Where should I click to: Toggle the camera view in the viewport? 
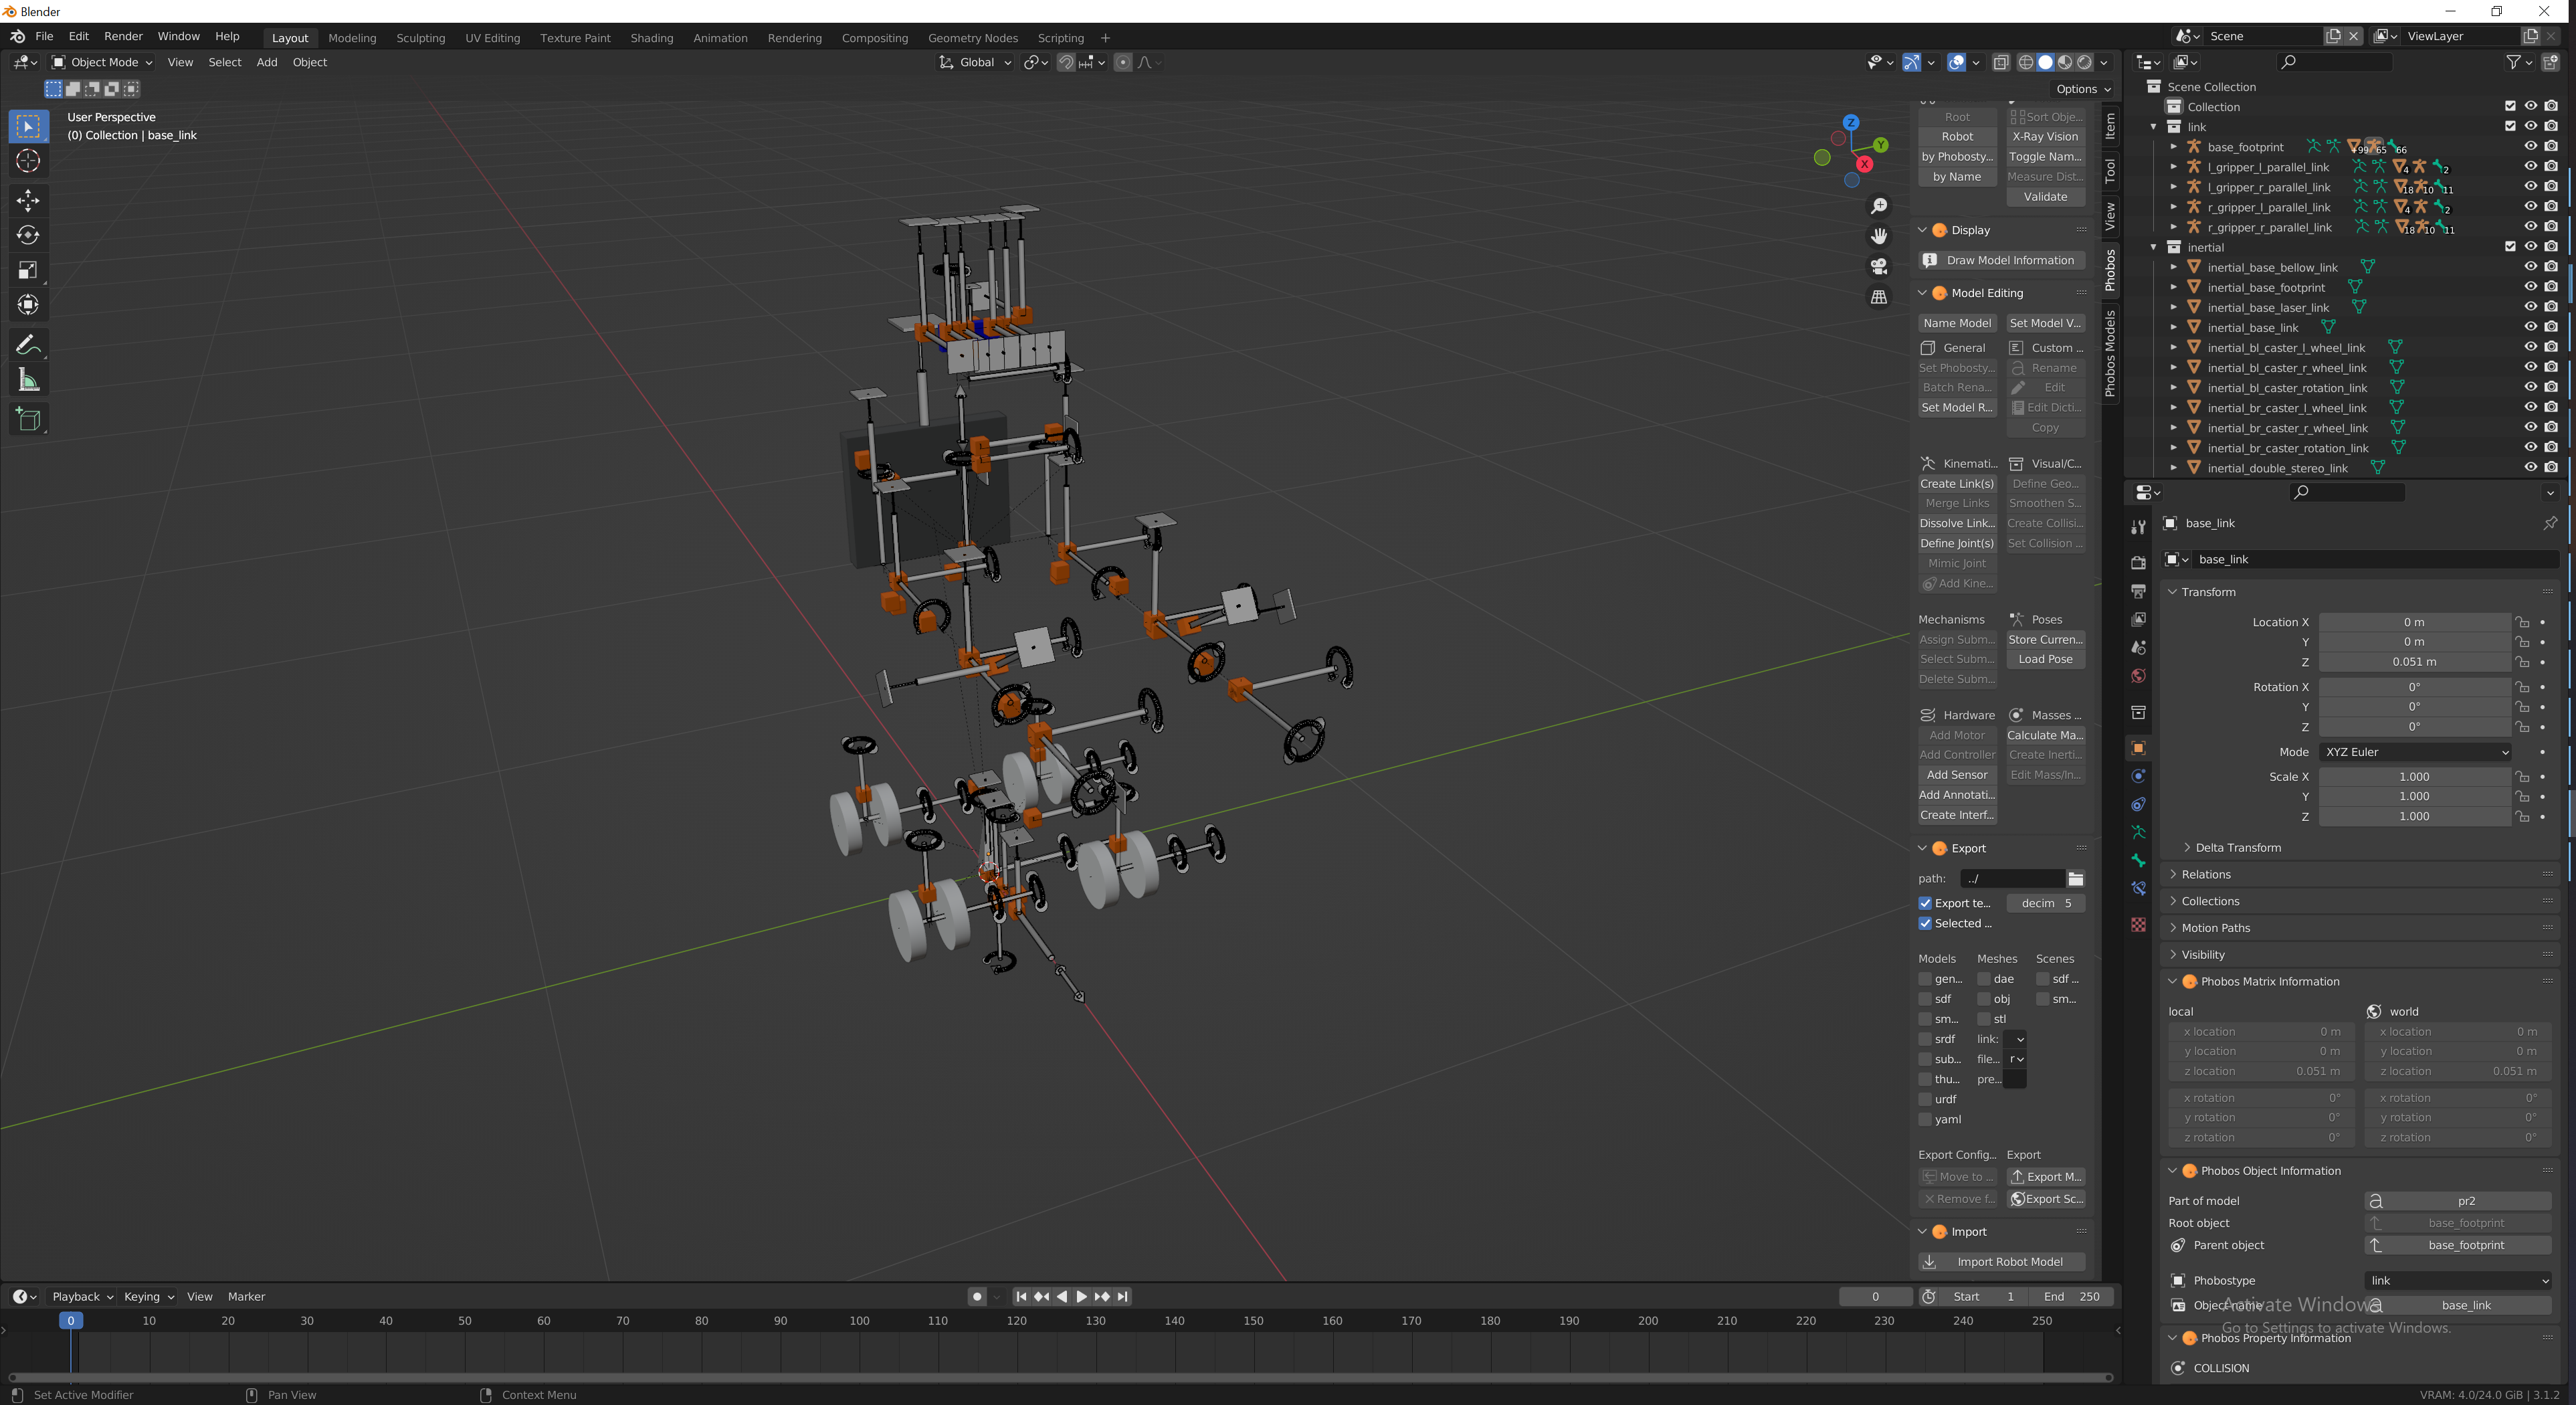1878,267
